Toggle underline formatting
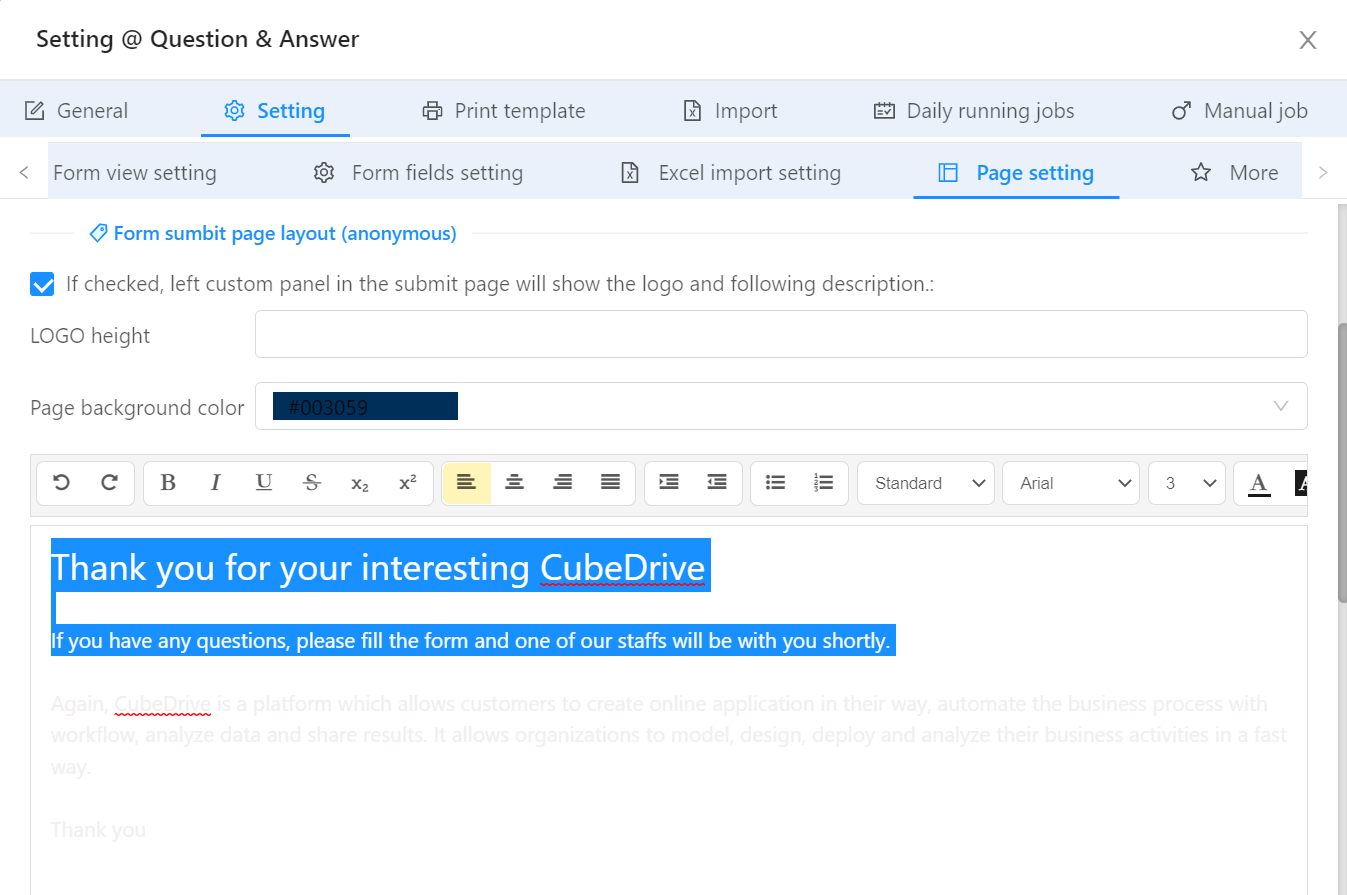 264,483
